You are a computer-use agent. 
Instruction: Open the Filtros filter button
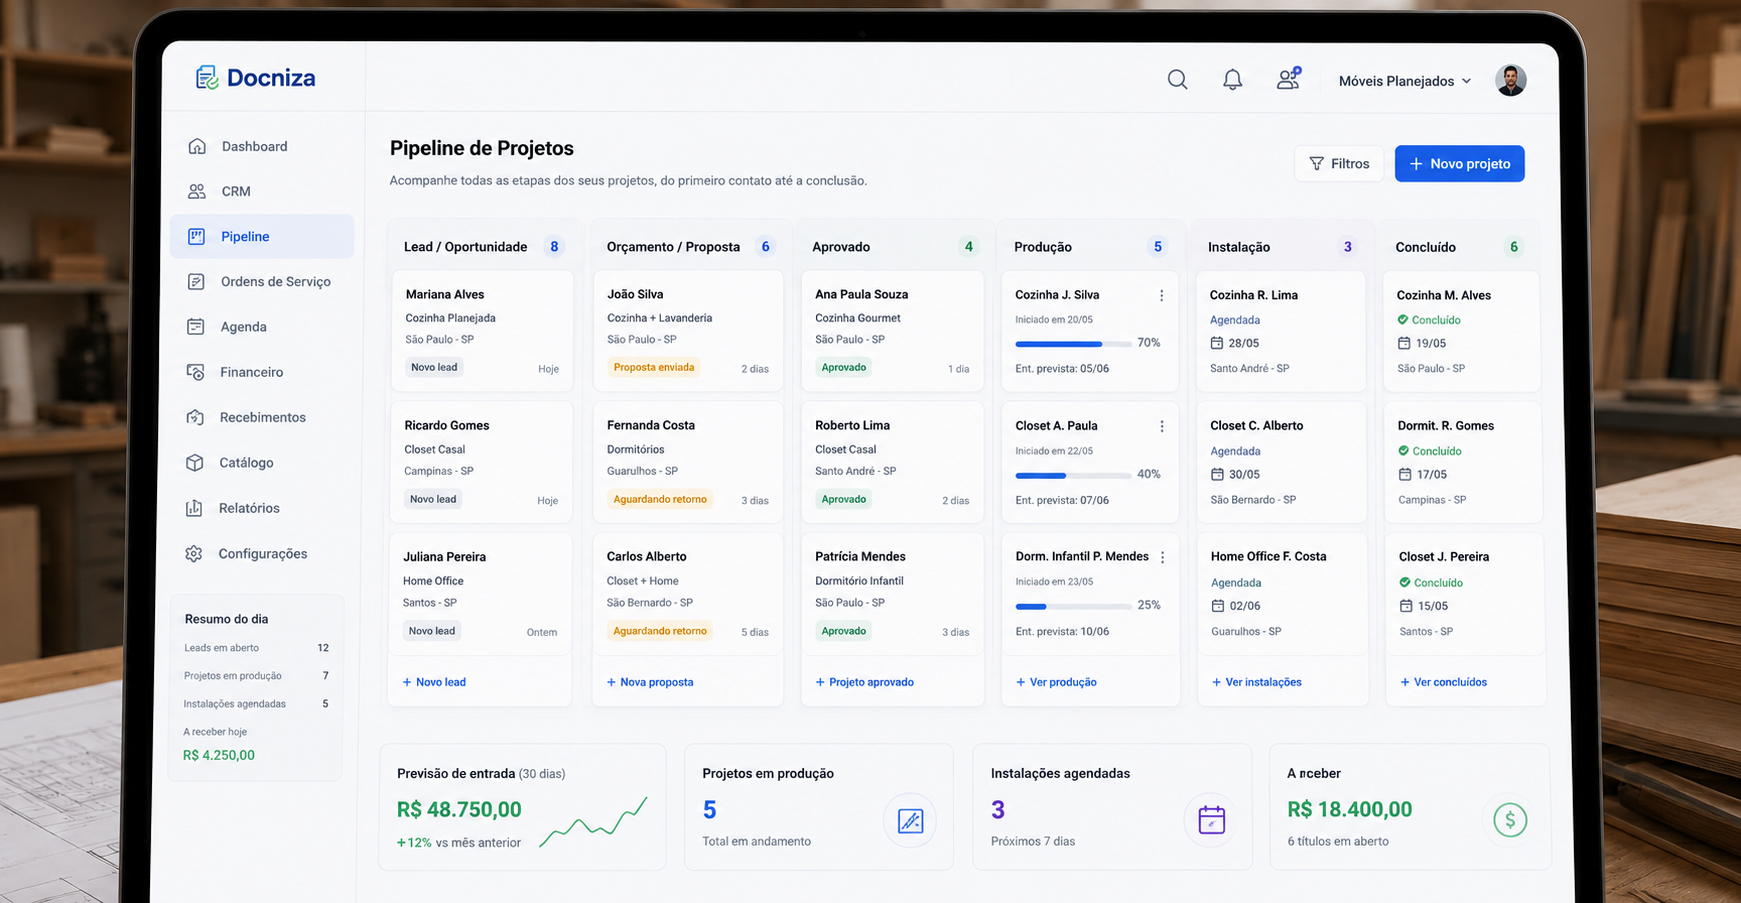click(x=1339, y=164)
